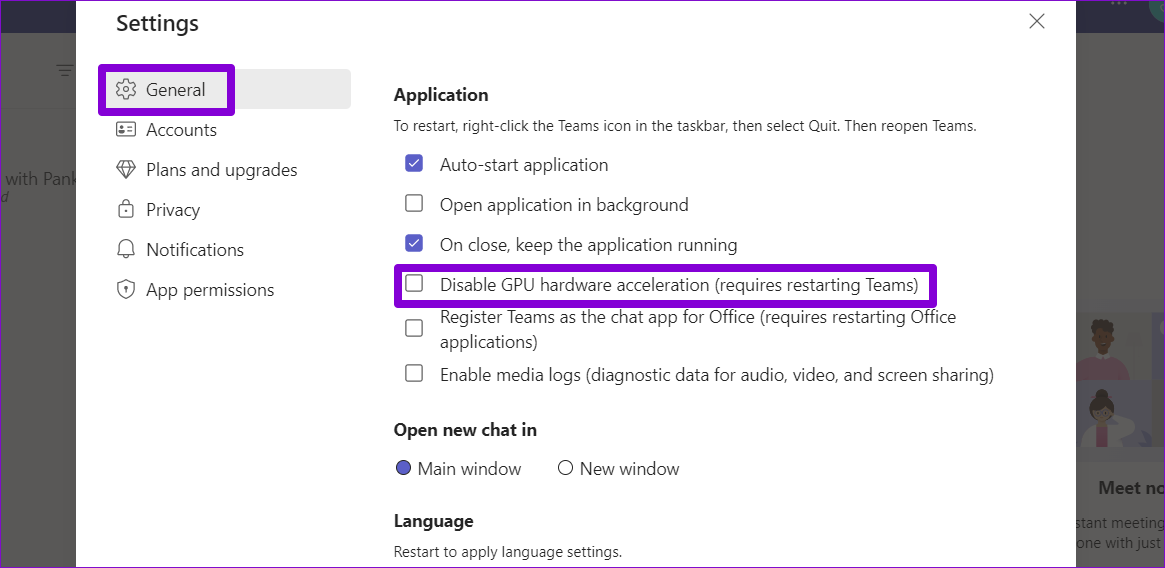The height and width of the screenshot is (568, 1165).
Task: Select Main window radio option
Action: (x=403, y=468)
